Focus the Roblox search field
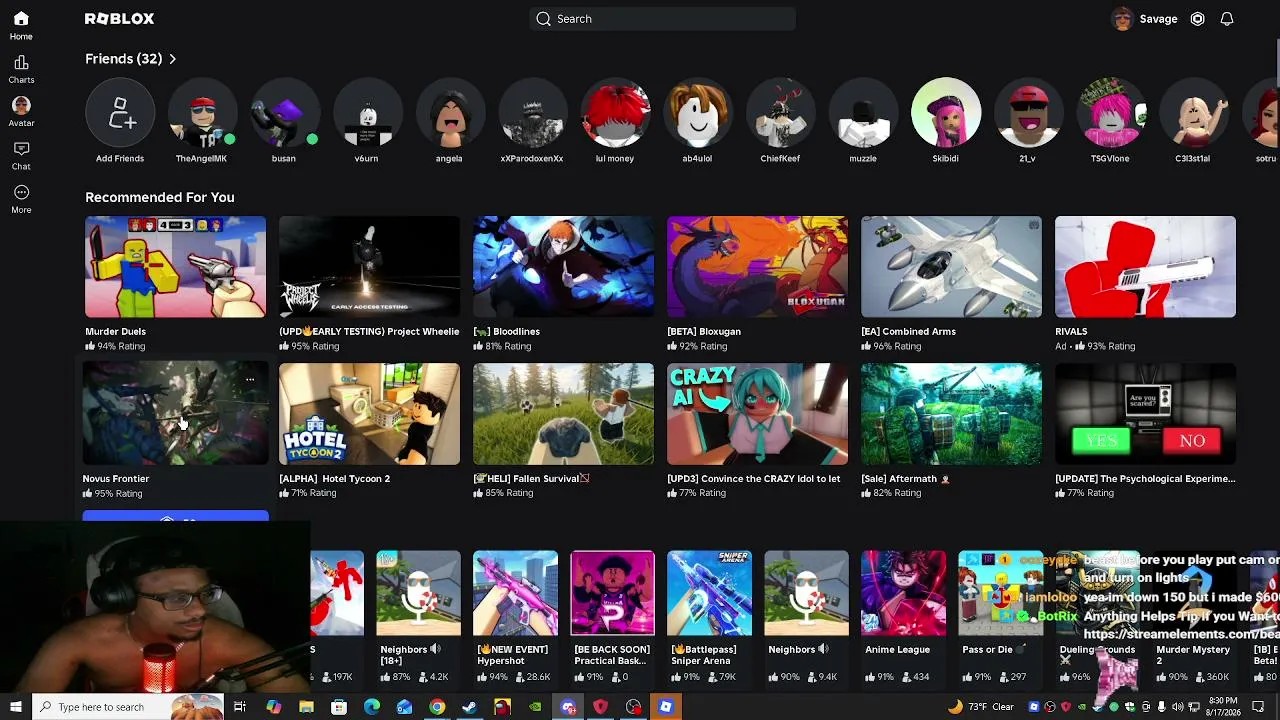This screenshot has height=720, width=1280. (x=662, y=19)
